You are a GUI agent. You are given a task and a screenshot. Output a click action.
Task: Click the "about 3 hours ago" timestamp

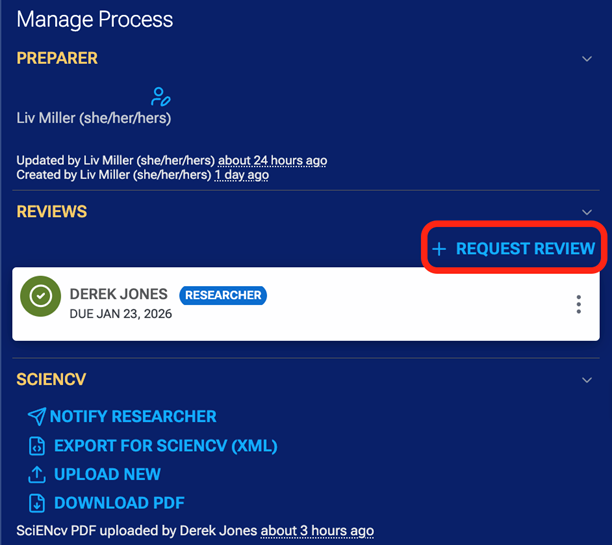click(317, 530)
